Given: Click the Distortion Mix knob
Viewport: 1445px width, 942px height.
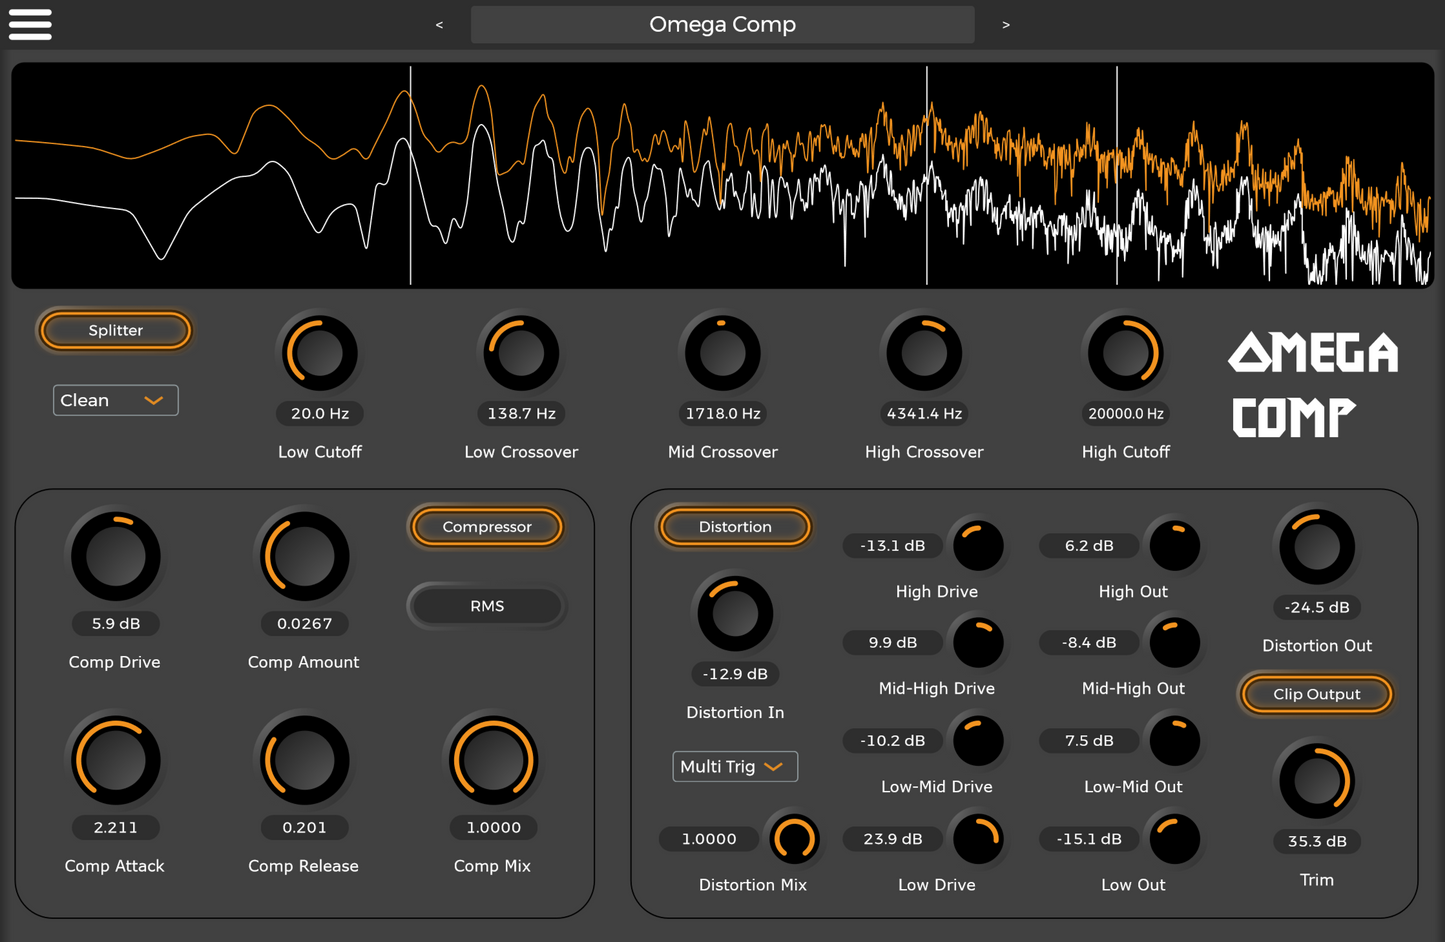Looking at the screenshot, I should 794,839.
